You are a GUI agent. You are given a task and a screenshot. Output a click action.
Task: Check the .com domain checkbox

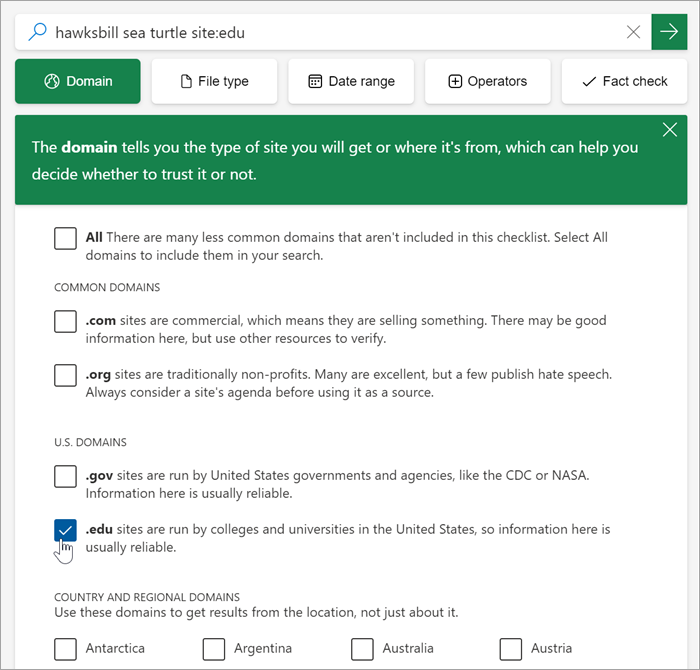(x=65, y=321)
